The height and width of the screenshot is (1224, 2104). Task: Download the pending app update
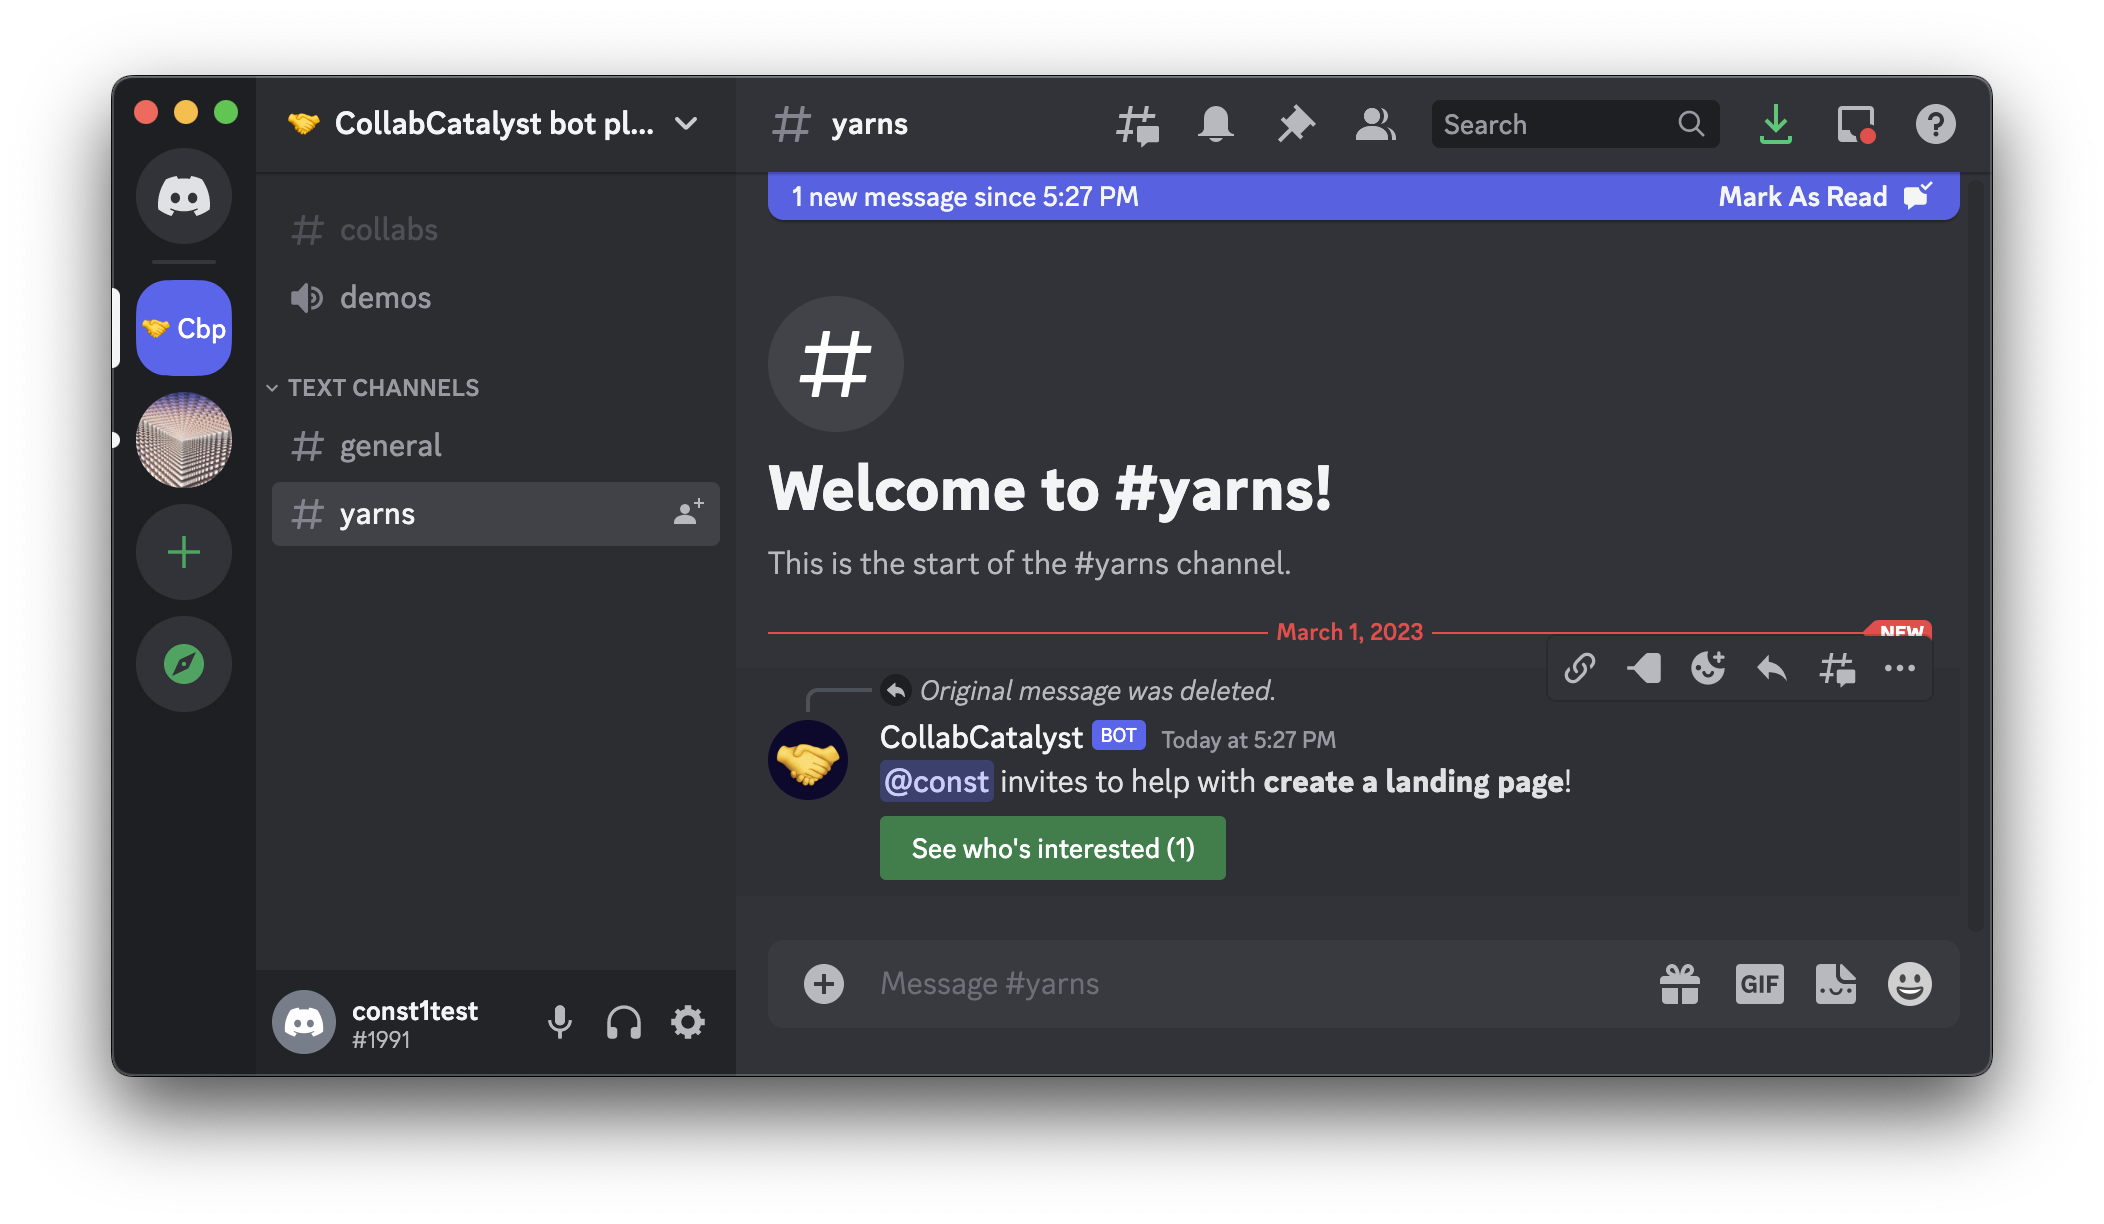coord(1776,124)
